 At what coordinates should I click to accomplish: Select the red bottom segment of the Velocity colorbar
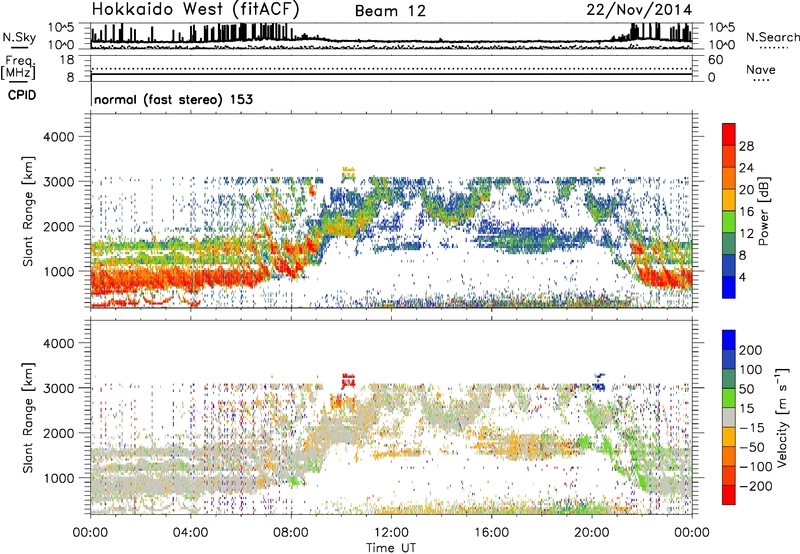[729, 495]
